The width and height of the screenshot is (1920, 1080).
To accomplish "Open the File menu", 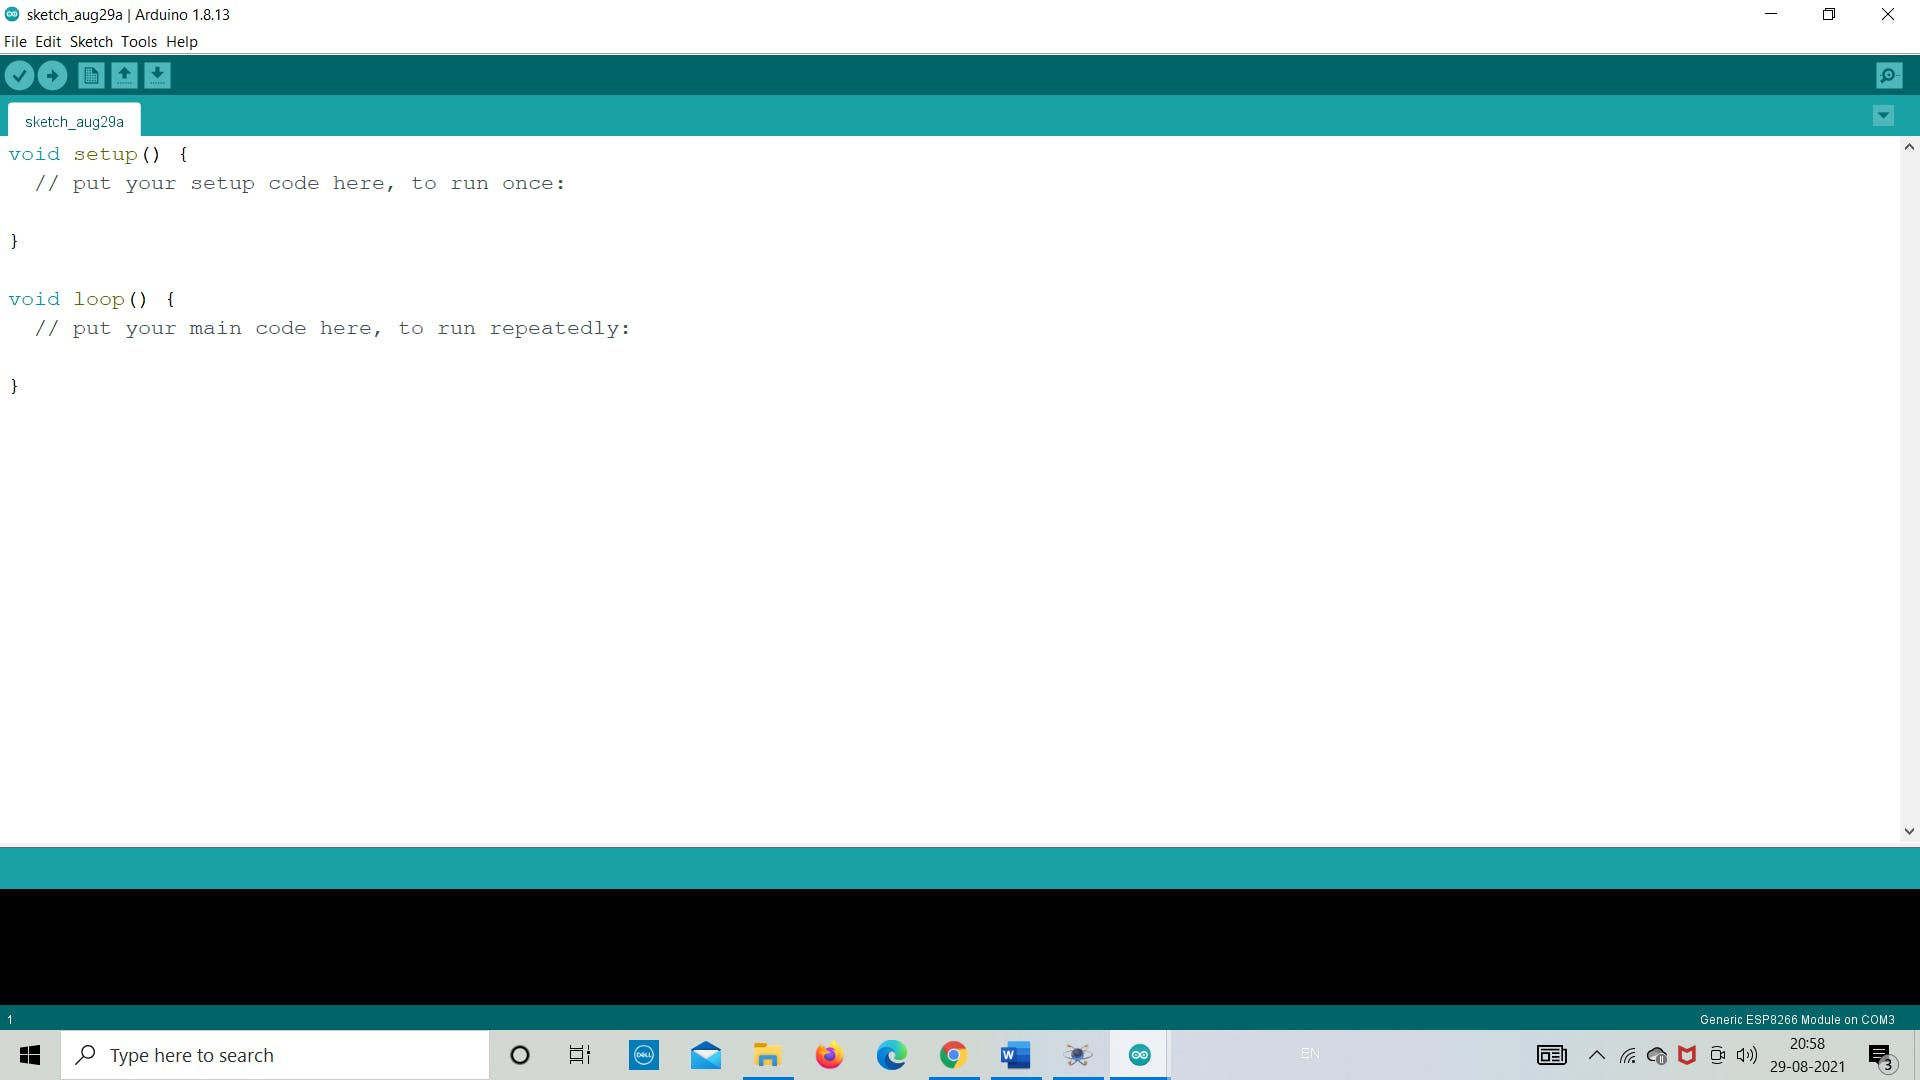I will tap(16, 41).
